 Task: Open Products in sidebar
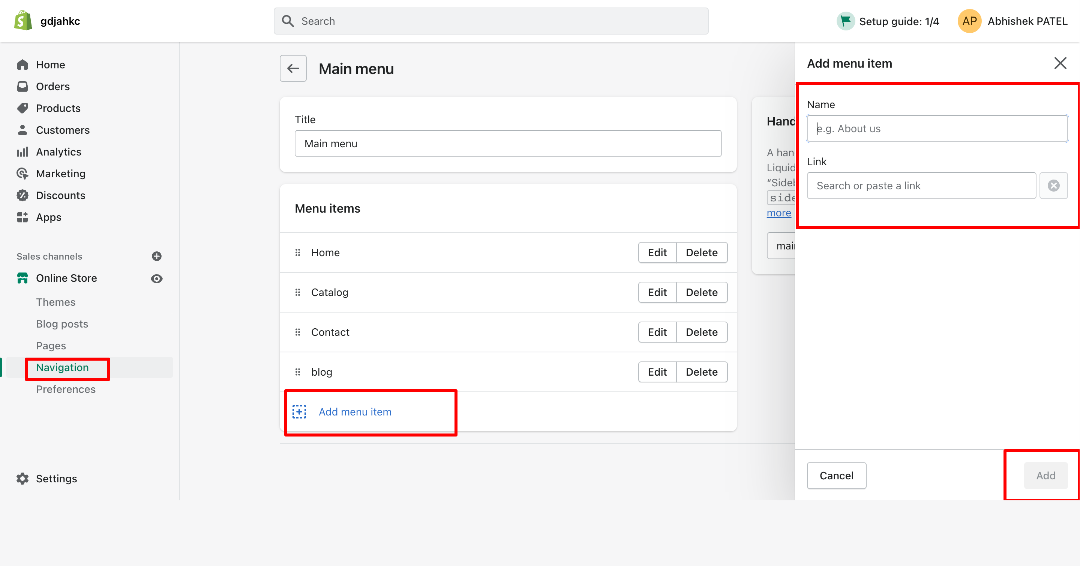[x=58, y=108]
